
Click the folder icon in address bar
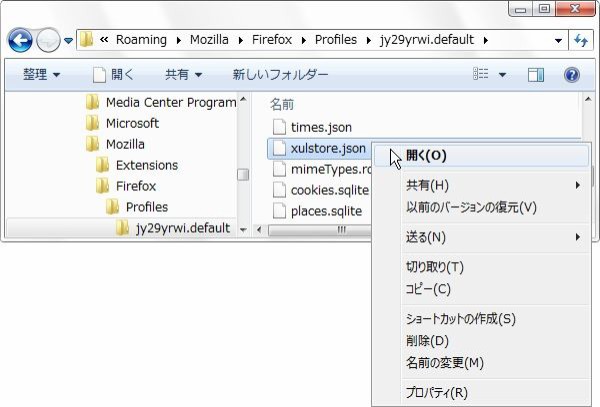(87, 40)
